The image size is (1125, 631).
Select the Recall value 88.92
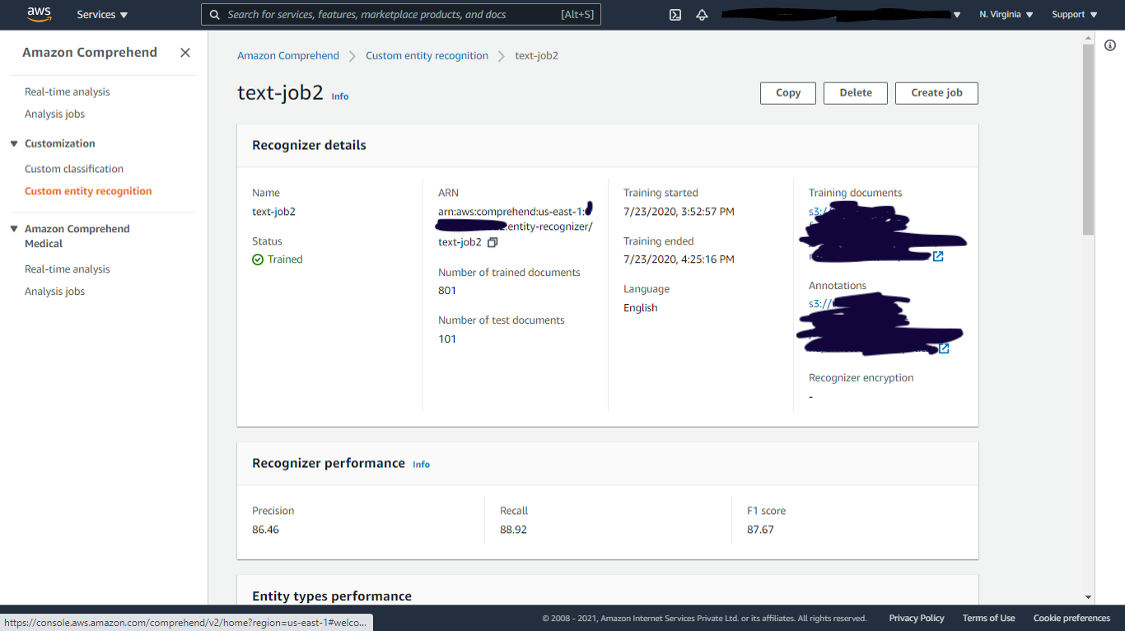tap(513, 530)
